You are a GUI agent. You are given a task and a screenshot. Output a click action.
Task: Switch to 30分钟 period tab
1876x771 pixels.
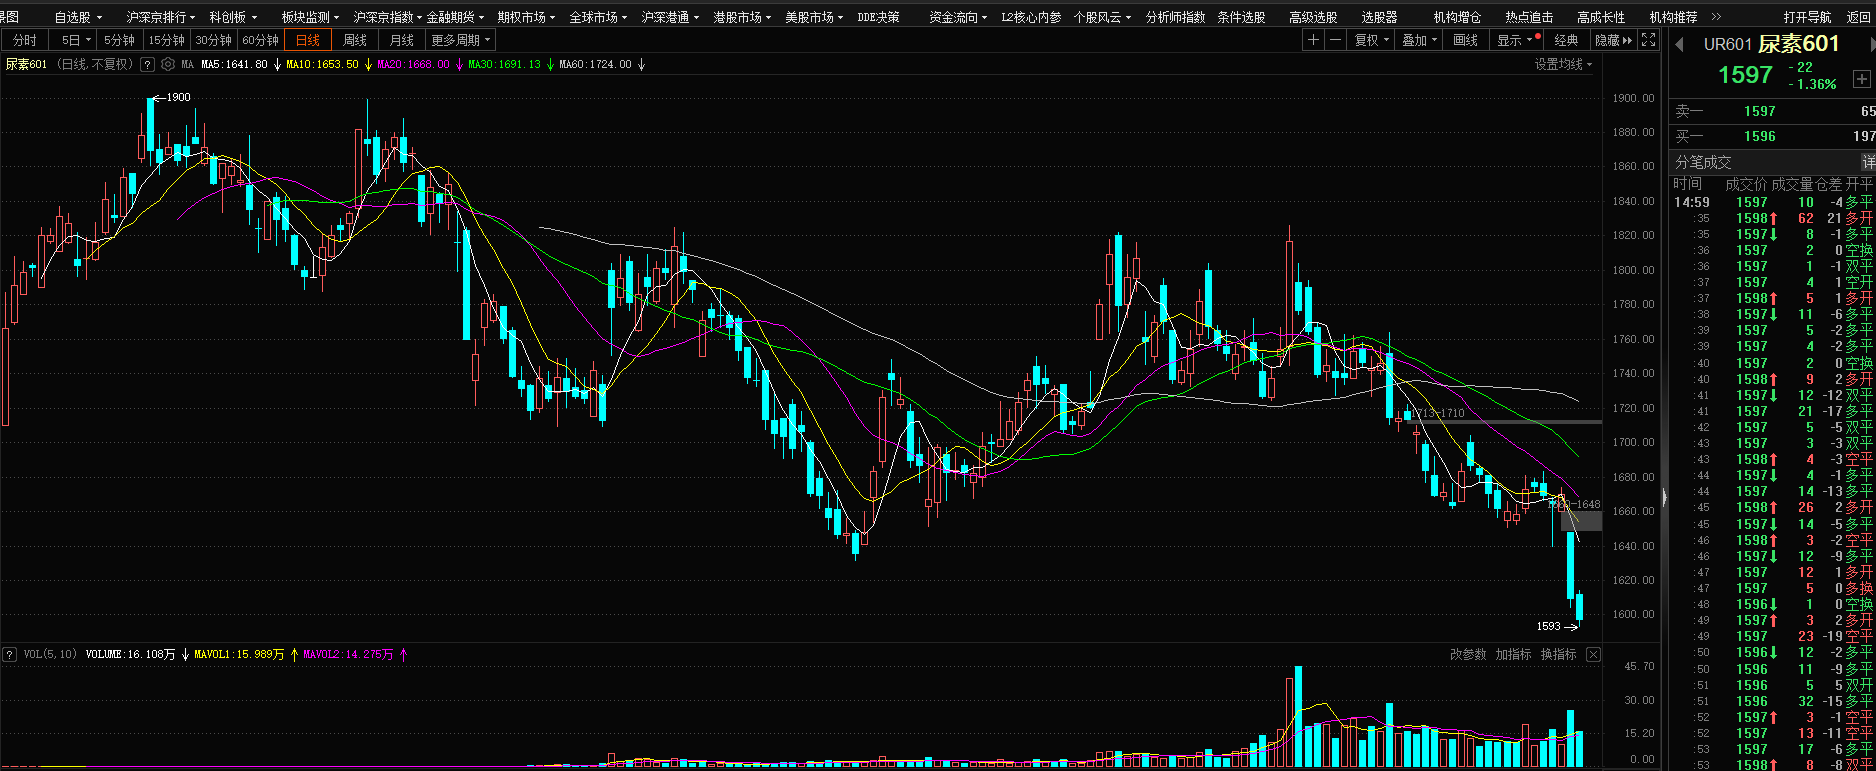click(x=213, y=40)
